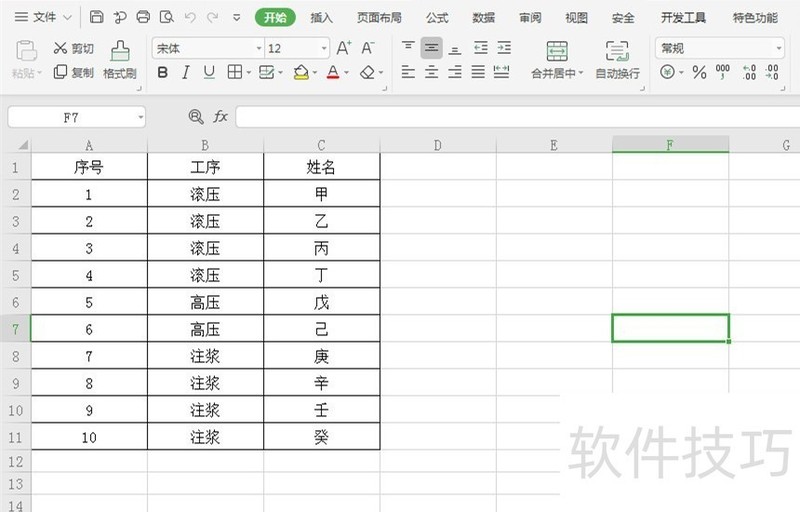Click the formula bar input
800x512 pixels.
tap(517, 117)
